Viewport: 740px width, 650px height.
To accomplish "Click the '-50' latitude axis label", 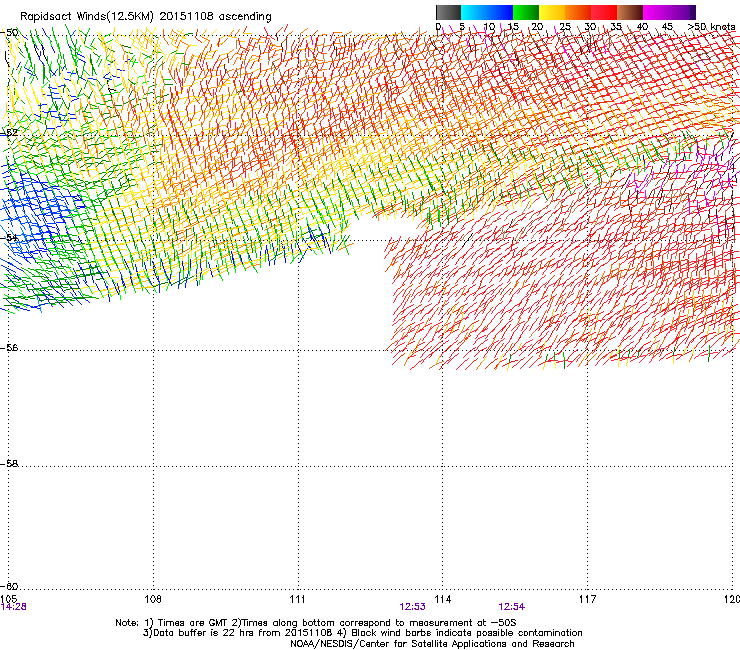I will [9, 33].
